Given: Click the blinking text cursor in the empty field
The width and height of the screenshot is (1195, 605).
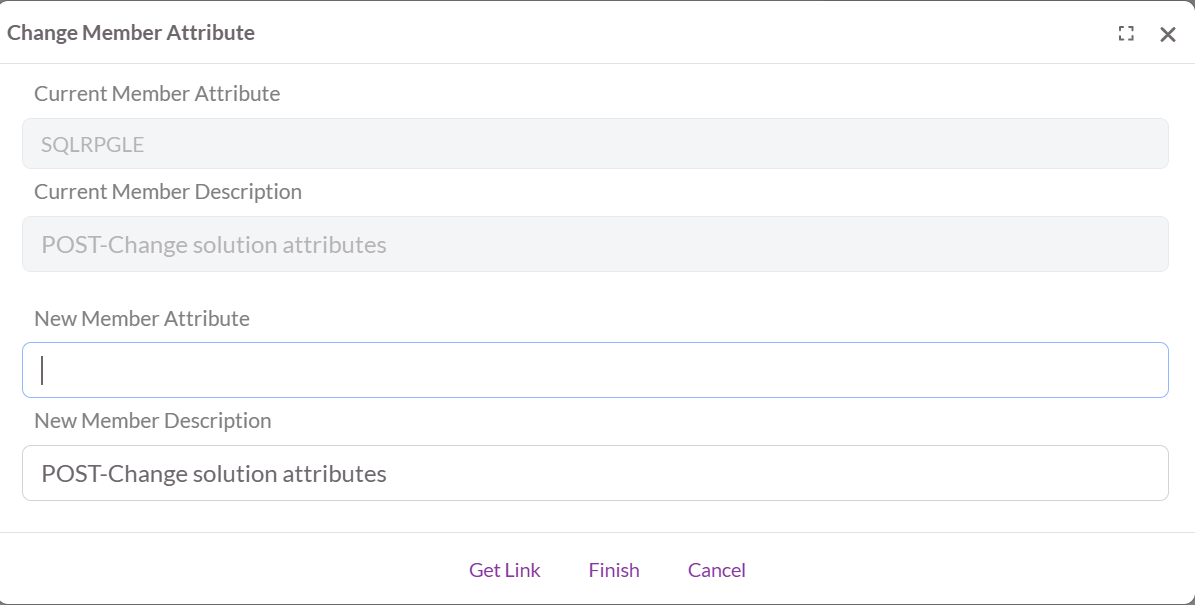Looking at the screenshot, I should pyautogui.click(x=42, y=370).
